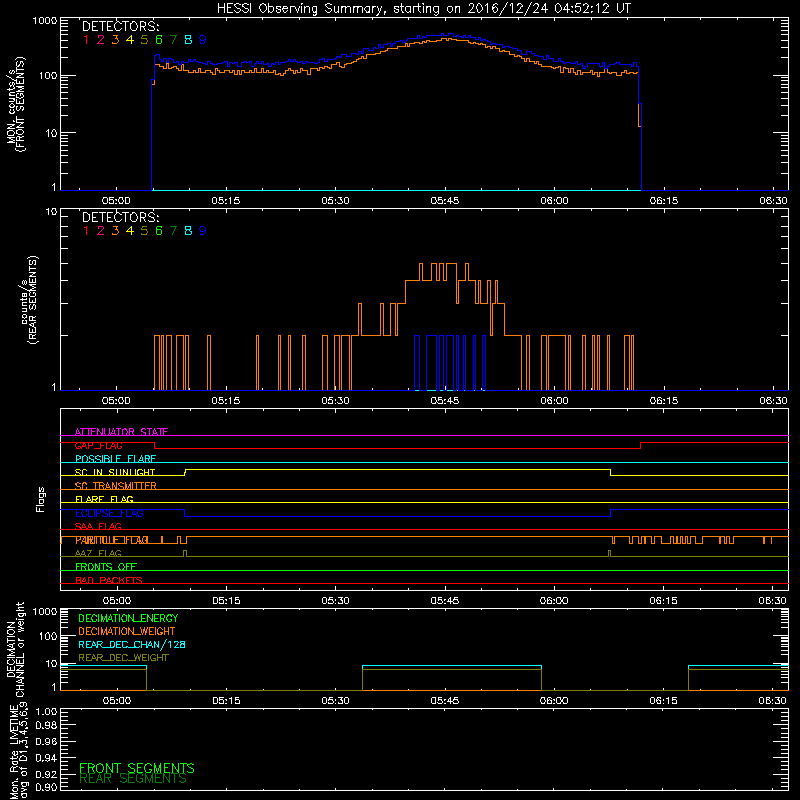Click 0.90 y-axis value on livetime plot

46,787
